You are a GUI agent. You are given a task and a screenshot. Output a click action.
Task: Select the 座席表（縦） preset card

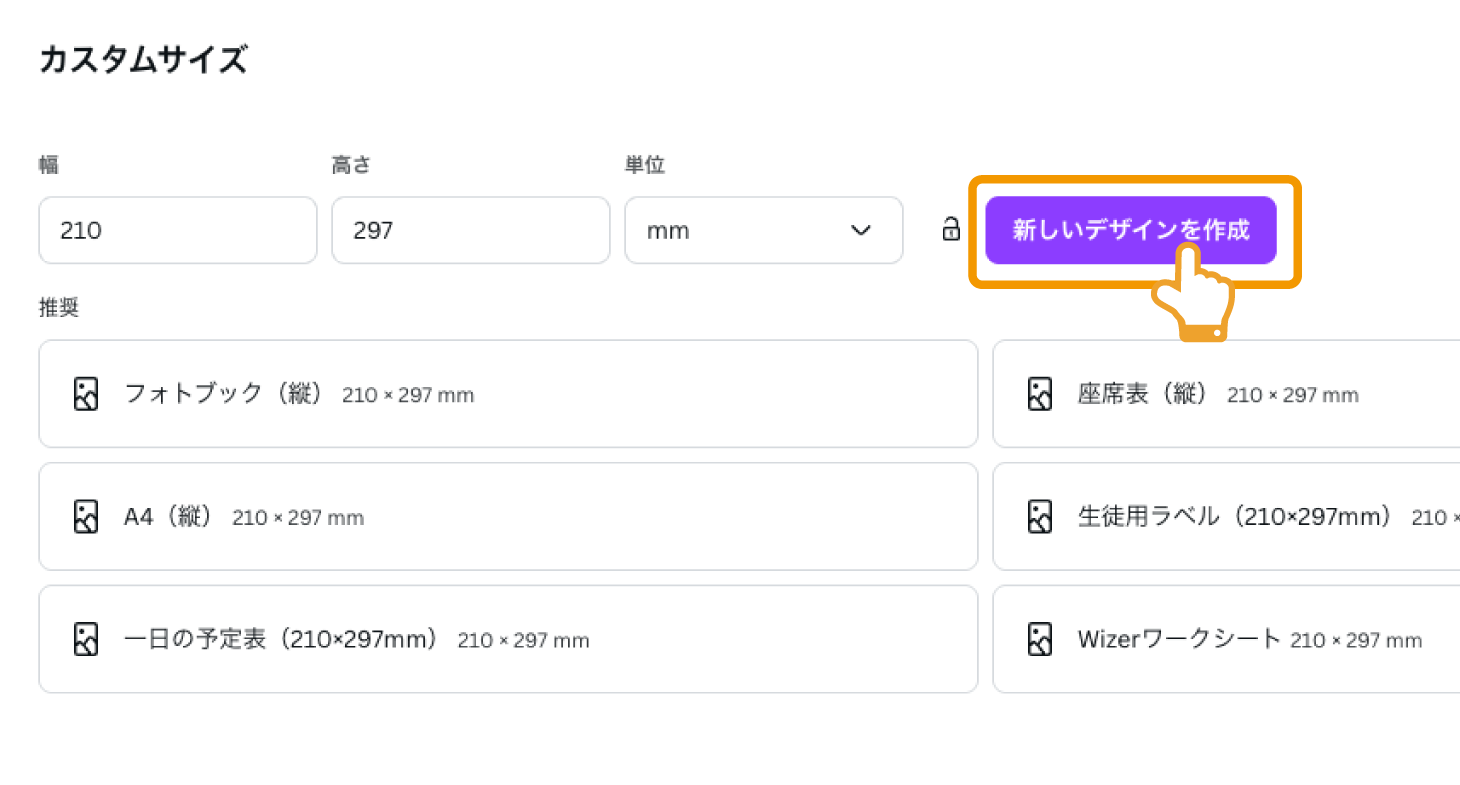point(1200,393)
